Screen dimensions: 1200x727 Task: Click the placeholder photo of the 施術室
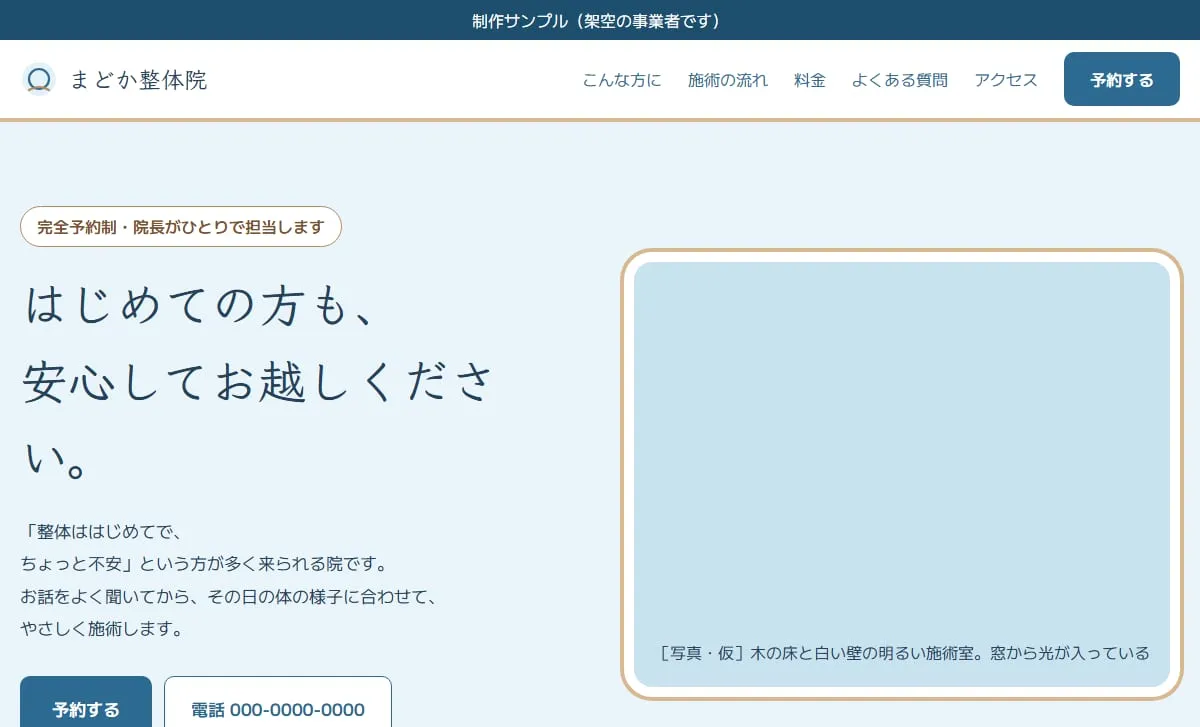pos(902,474)
